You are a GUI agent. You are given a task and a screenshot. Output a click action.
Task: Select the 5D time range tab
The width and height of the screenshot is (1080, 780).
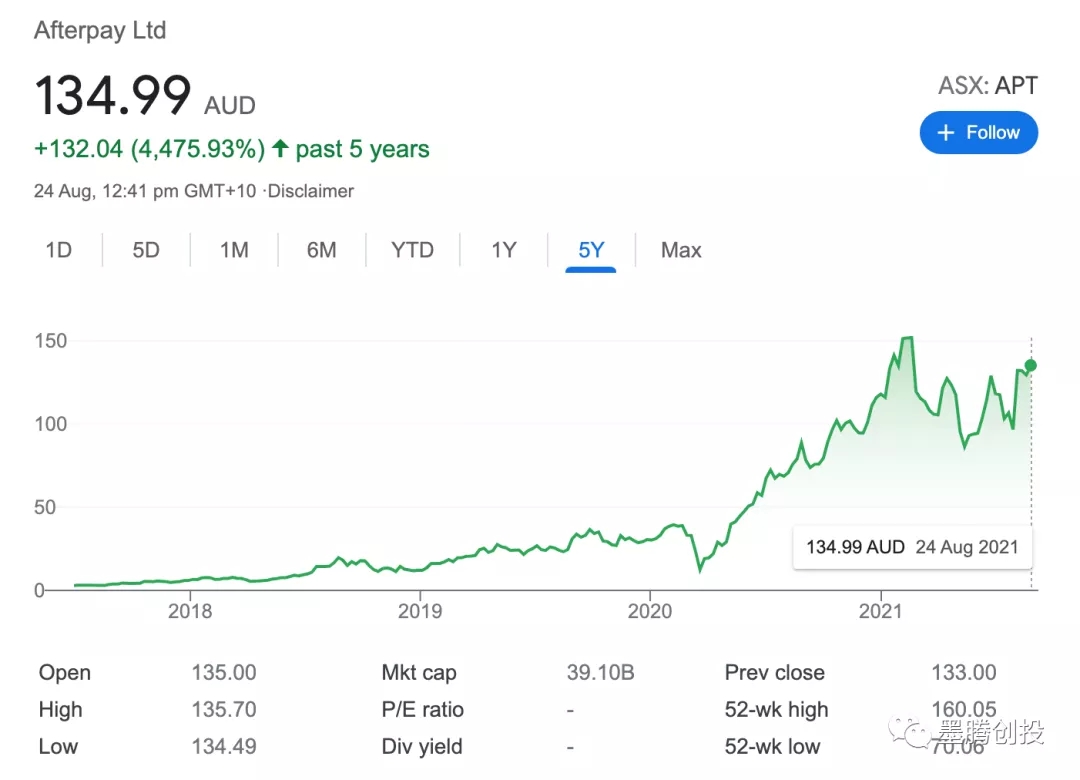[x=146, y=250]
